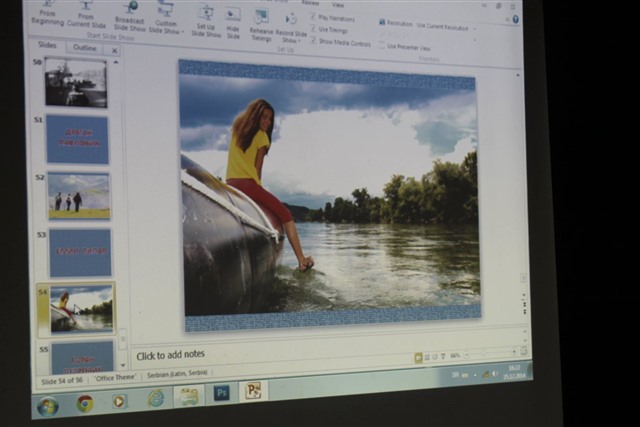Click 'Click to add notes' area

tap(170, 355)
